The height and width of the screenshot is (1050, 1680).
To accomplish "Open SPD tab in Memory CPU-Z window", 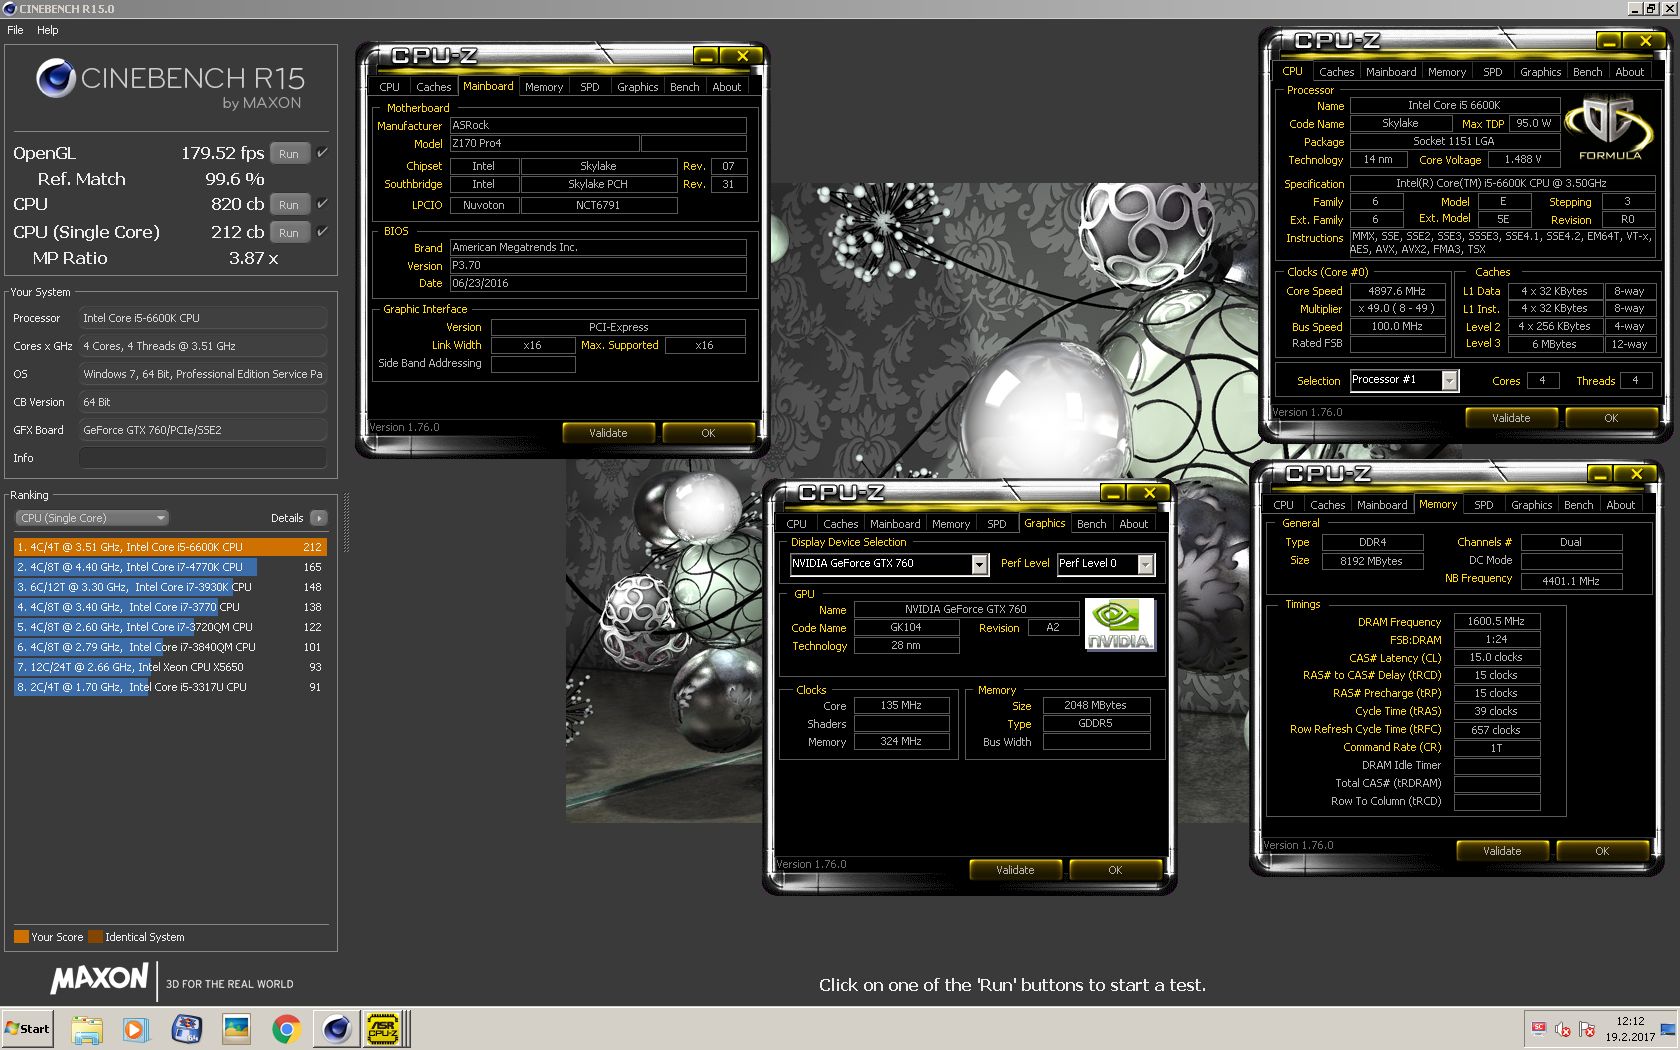I will [1484, 505].
